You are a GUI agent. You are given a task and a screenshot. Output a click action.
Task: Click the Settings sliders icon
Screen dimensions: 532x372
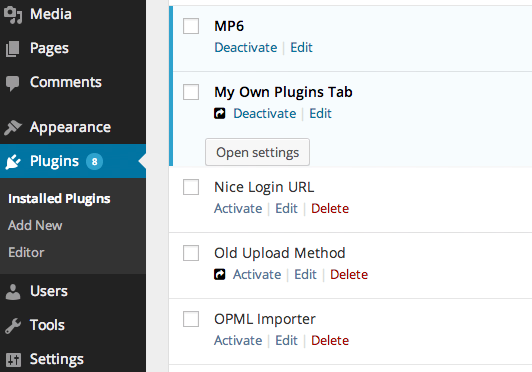click(x=13, y=360)
